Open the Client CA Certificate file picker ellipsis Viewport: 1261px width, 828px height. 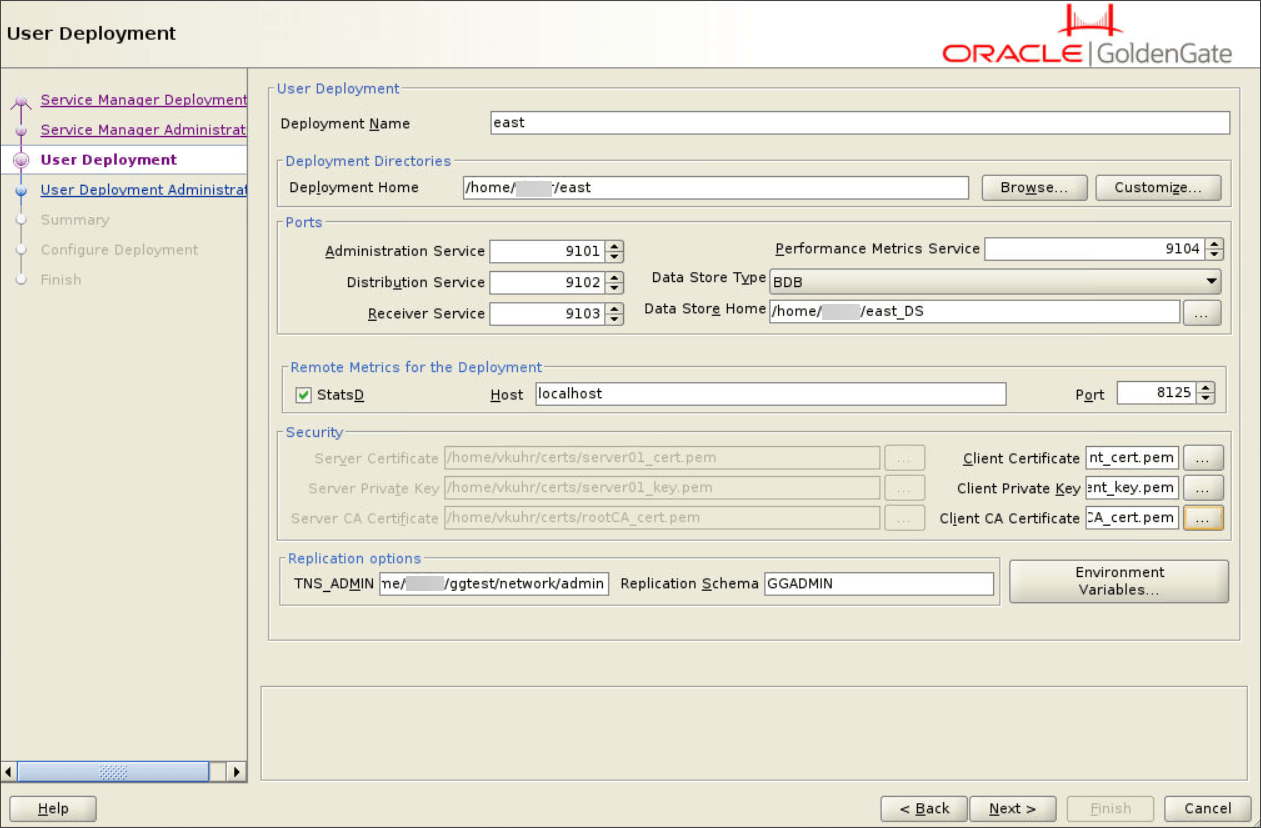coord(1203,517)
